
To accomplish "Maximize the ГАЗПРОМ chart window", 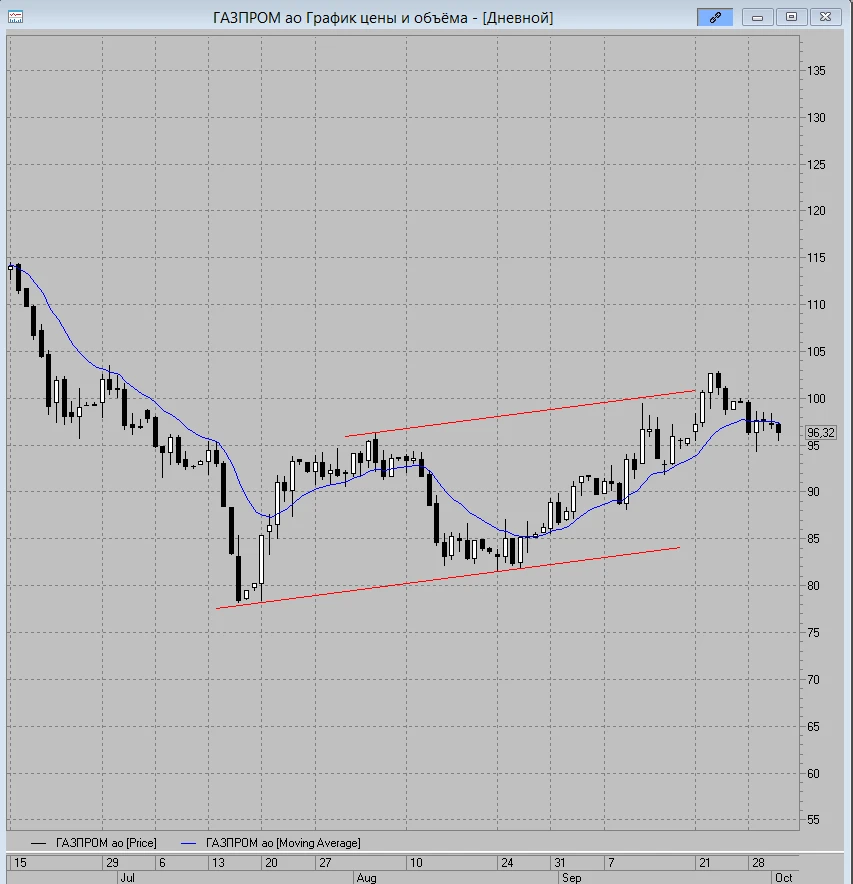I will pyautogui.click(x=791, y=17).
